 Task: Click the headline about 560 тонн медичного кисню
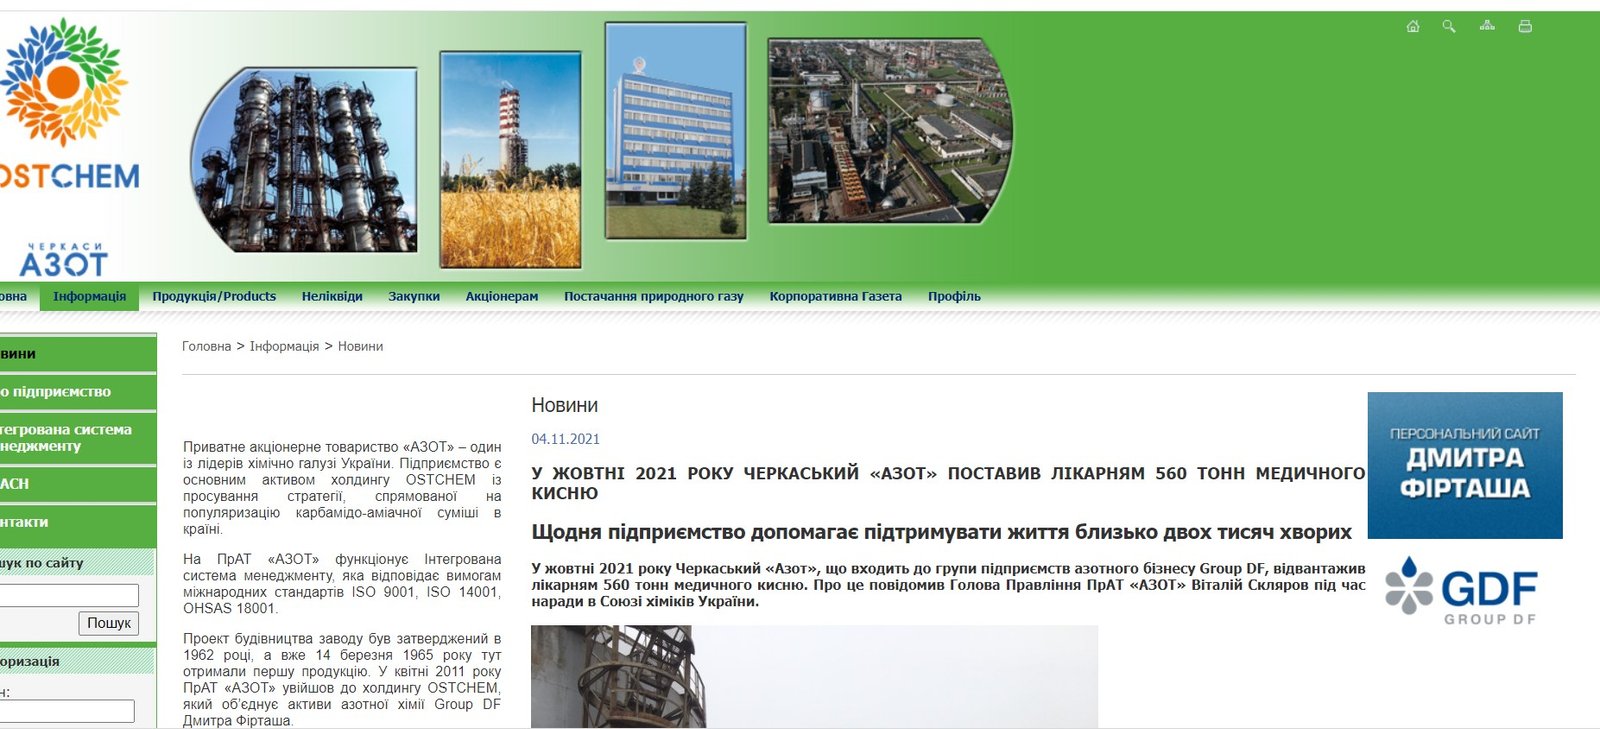[948, 483]
